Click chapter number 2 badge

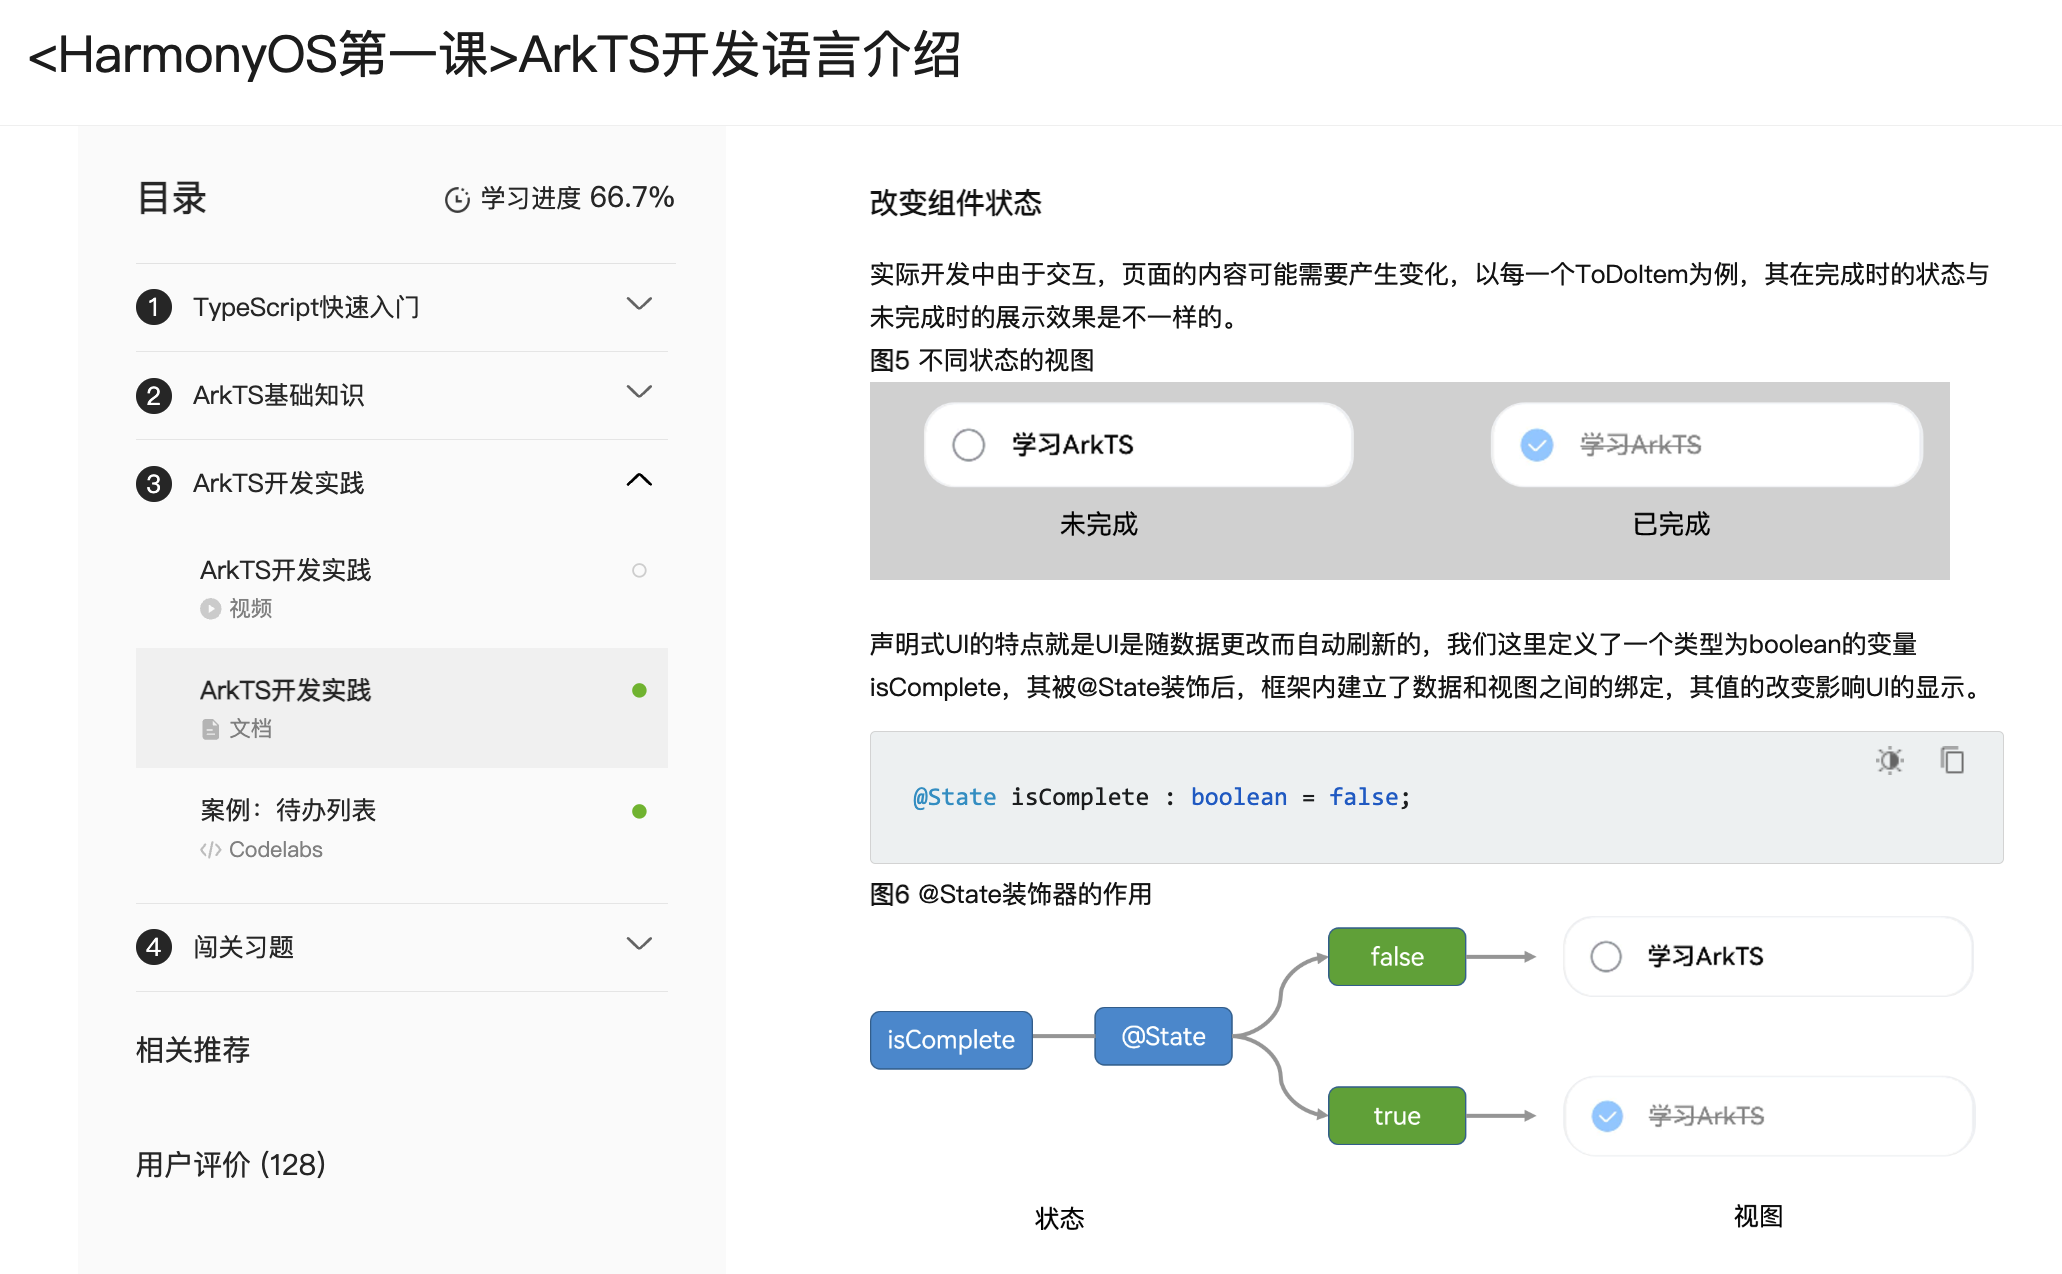(154, 395)
